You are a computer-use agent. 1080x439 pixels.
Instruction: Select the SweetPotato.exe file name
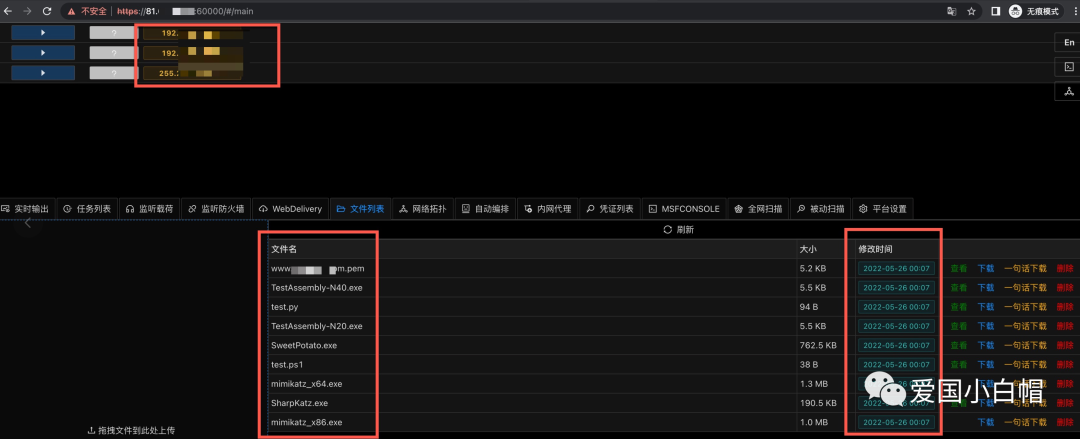(x=304, y=345)
